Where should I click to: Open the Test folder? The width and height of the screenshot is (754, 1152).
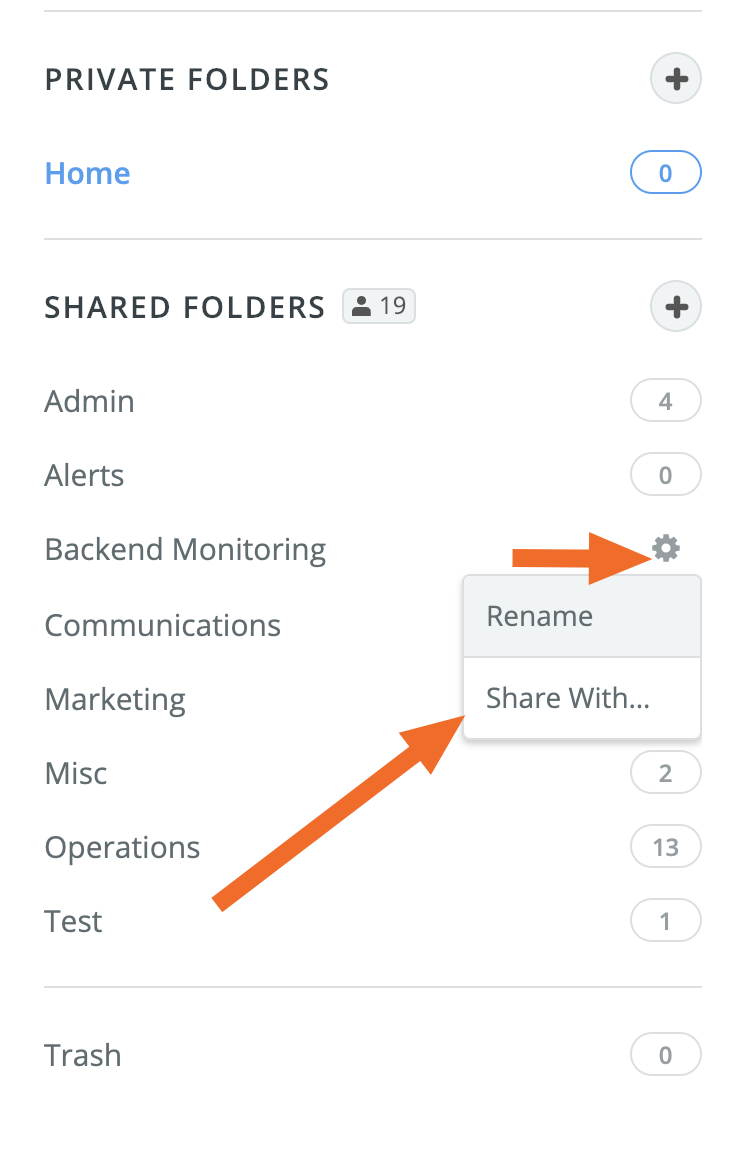pyautogui.click(x=74, y=921)
